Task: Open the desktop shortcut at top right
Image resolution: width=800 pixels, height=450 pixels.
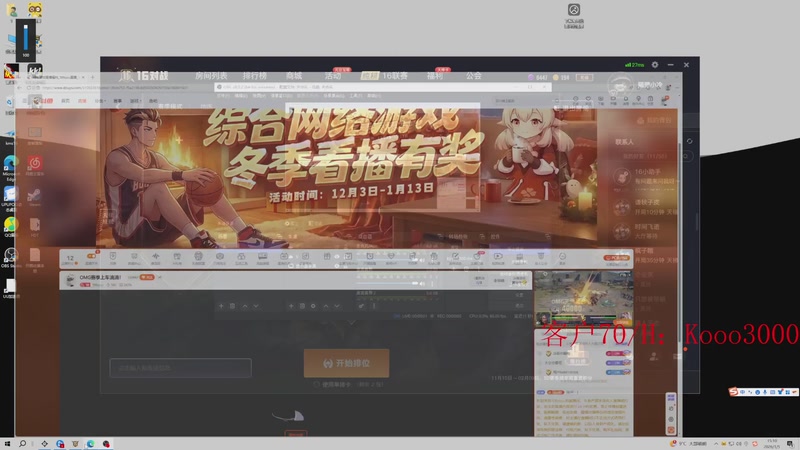Action: [574, 15]
